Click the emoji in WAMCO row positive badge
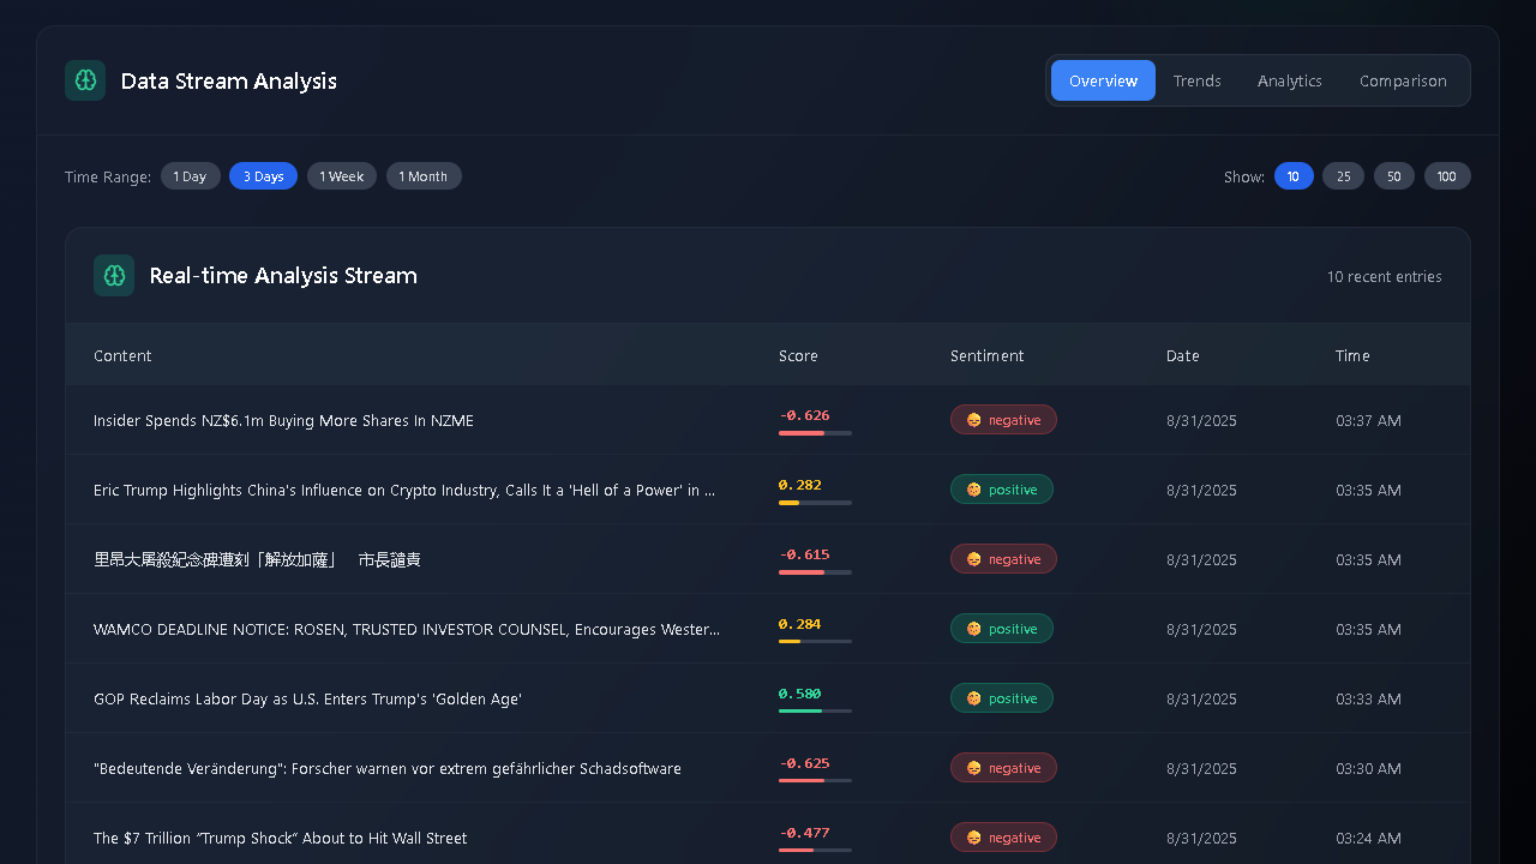The width and height of the screenshot is (1536, 864). point(974,629)
